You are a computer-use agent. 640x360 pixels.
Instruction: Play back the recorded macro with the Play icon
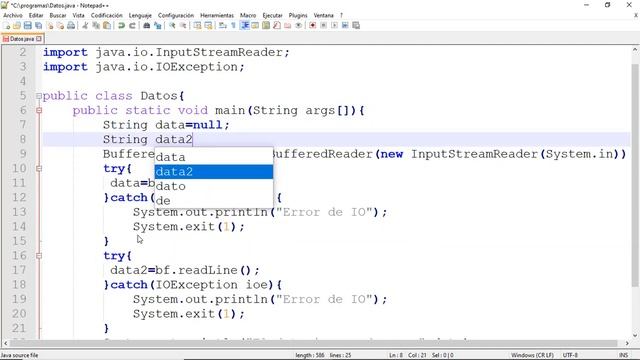click(334, 25)
